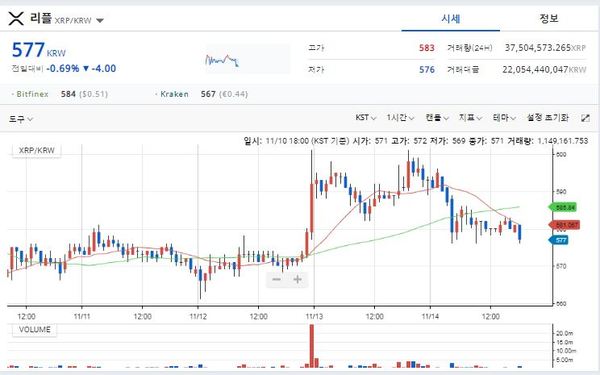Click the XRP Ripple logo icon

(x=16, y=18)
